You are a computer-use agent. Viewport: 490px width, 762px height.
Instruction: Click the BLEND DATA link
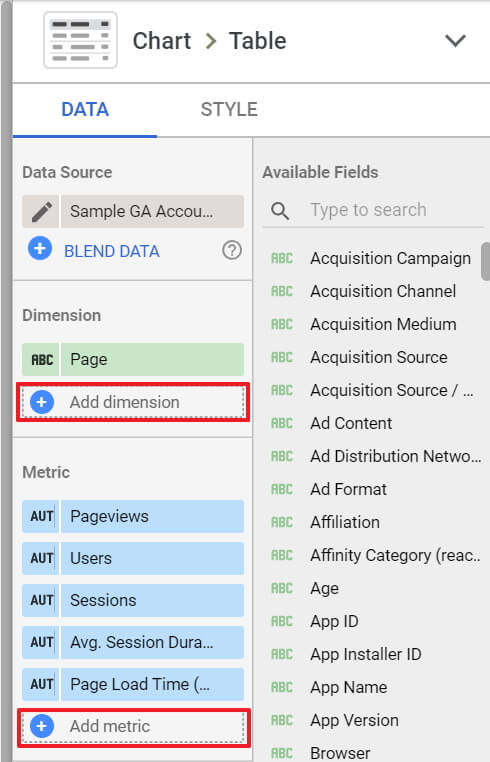coord(112,251)
